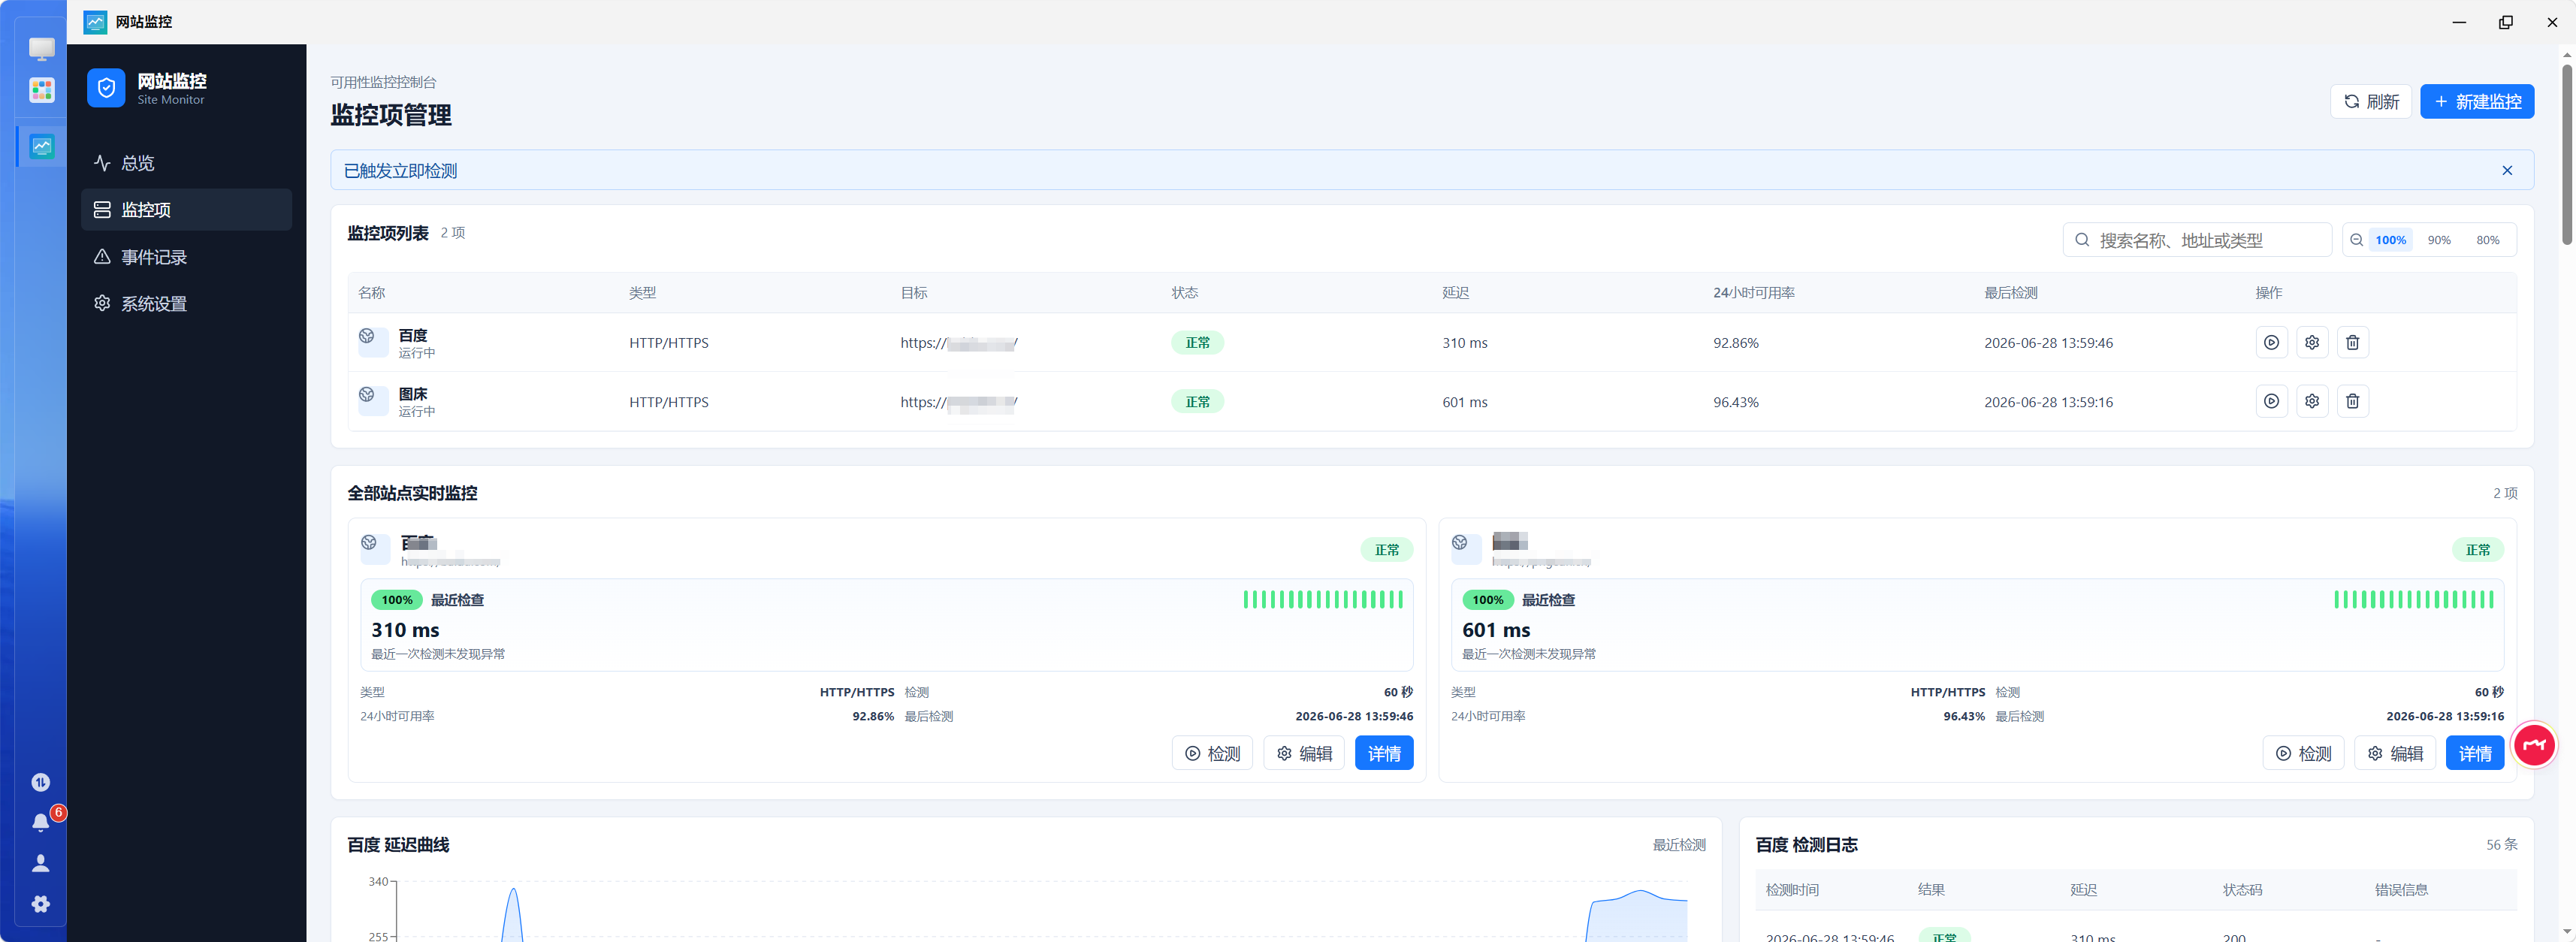
Task: Click the 96.43% availability cell
Action: tap(1736, 402)
